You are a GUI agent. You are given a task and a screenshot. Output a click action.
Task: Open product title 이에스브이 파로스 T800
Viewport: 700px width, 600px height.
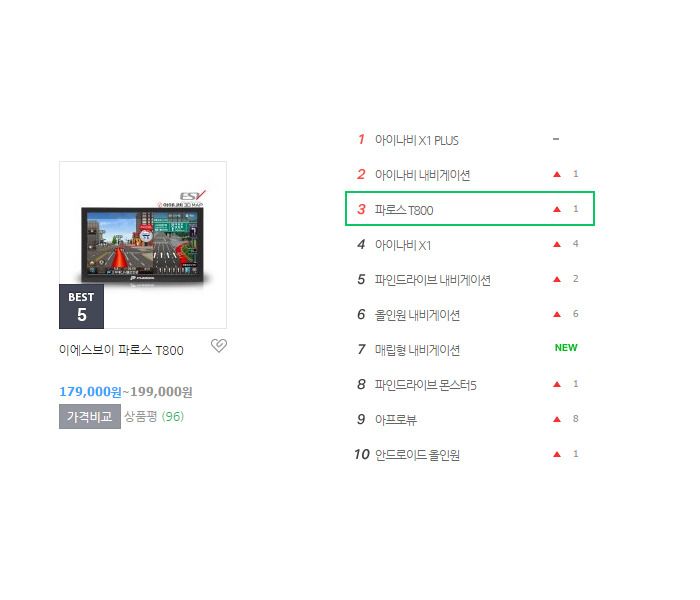click(x=121, y=350)
